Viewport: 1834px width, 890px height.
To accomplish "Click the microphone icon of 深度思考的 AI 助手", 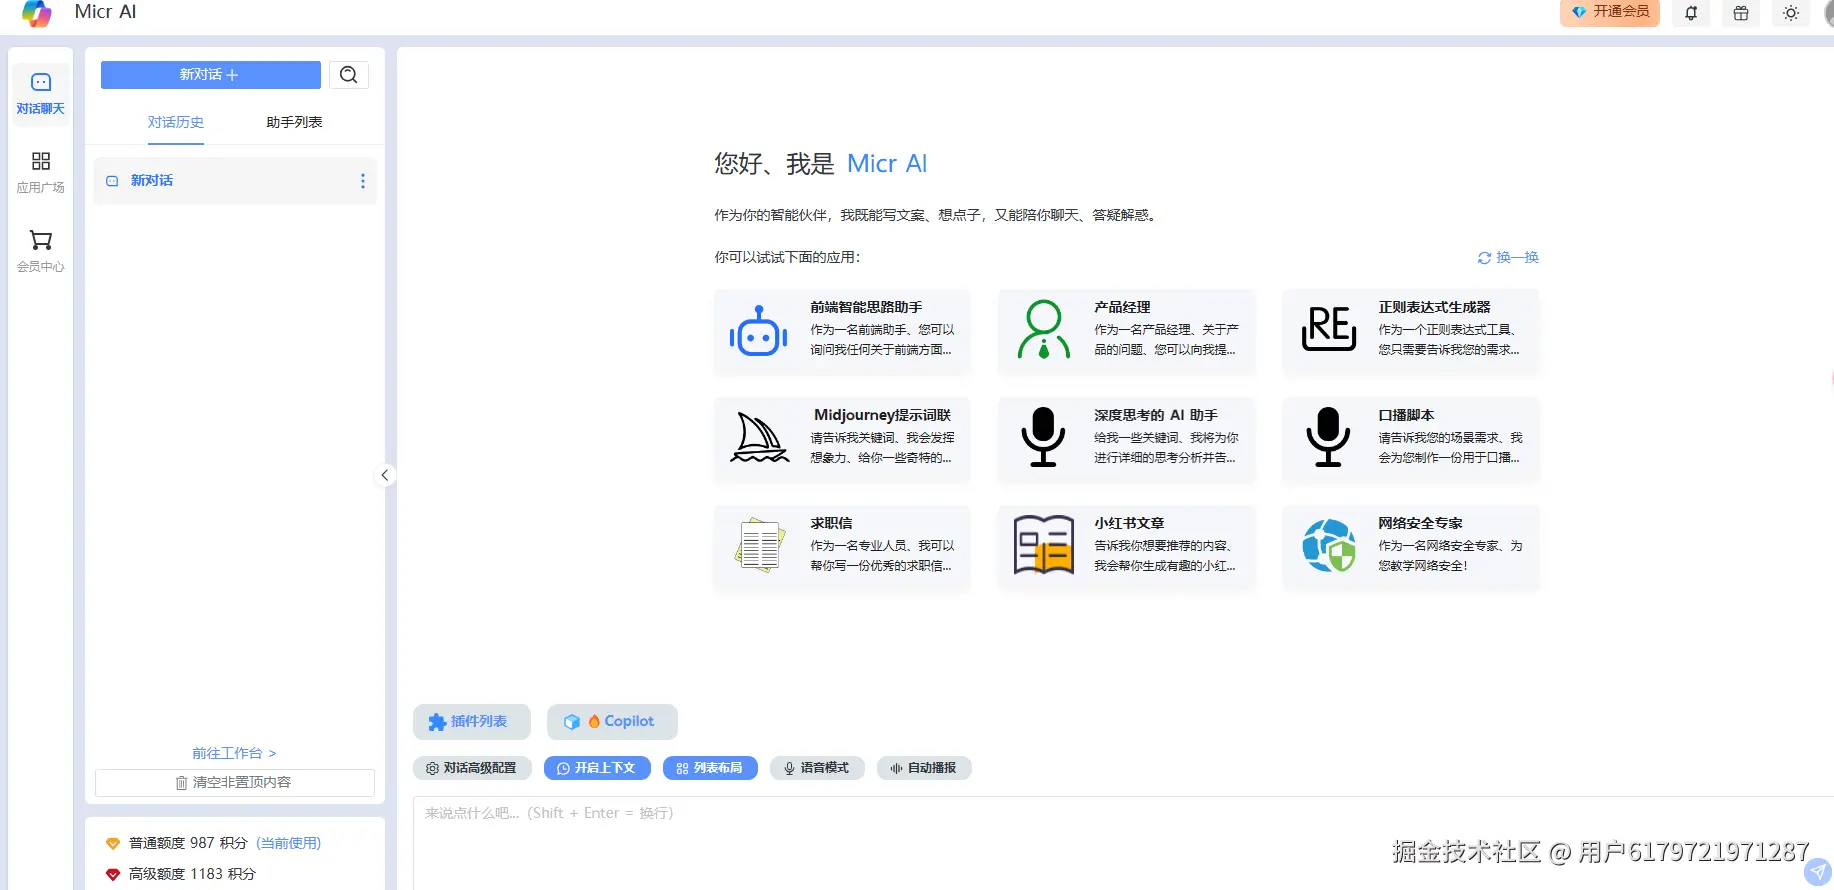I will (x=1043, y=437).
